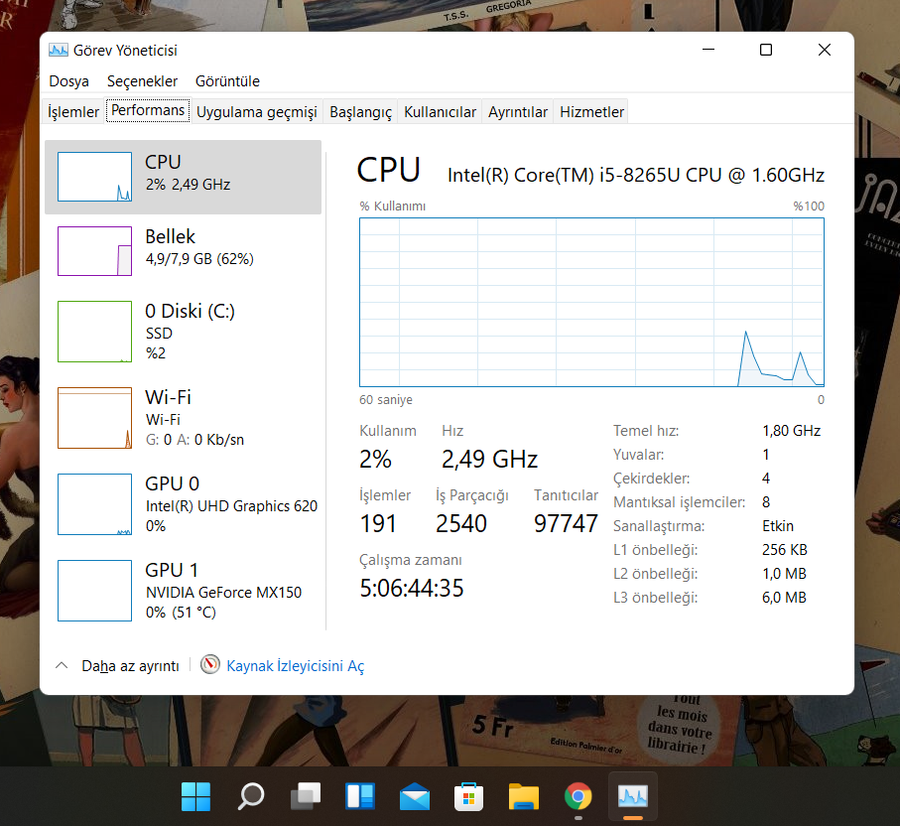Open the Seçenekler menu
The image size is (900, 826).
click(142, 81)
